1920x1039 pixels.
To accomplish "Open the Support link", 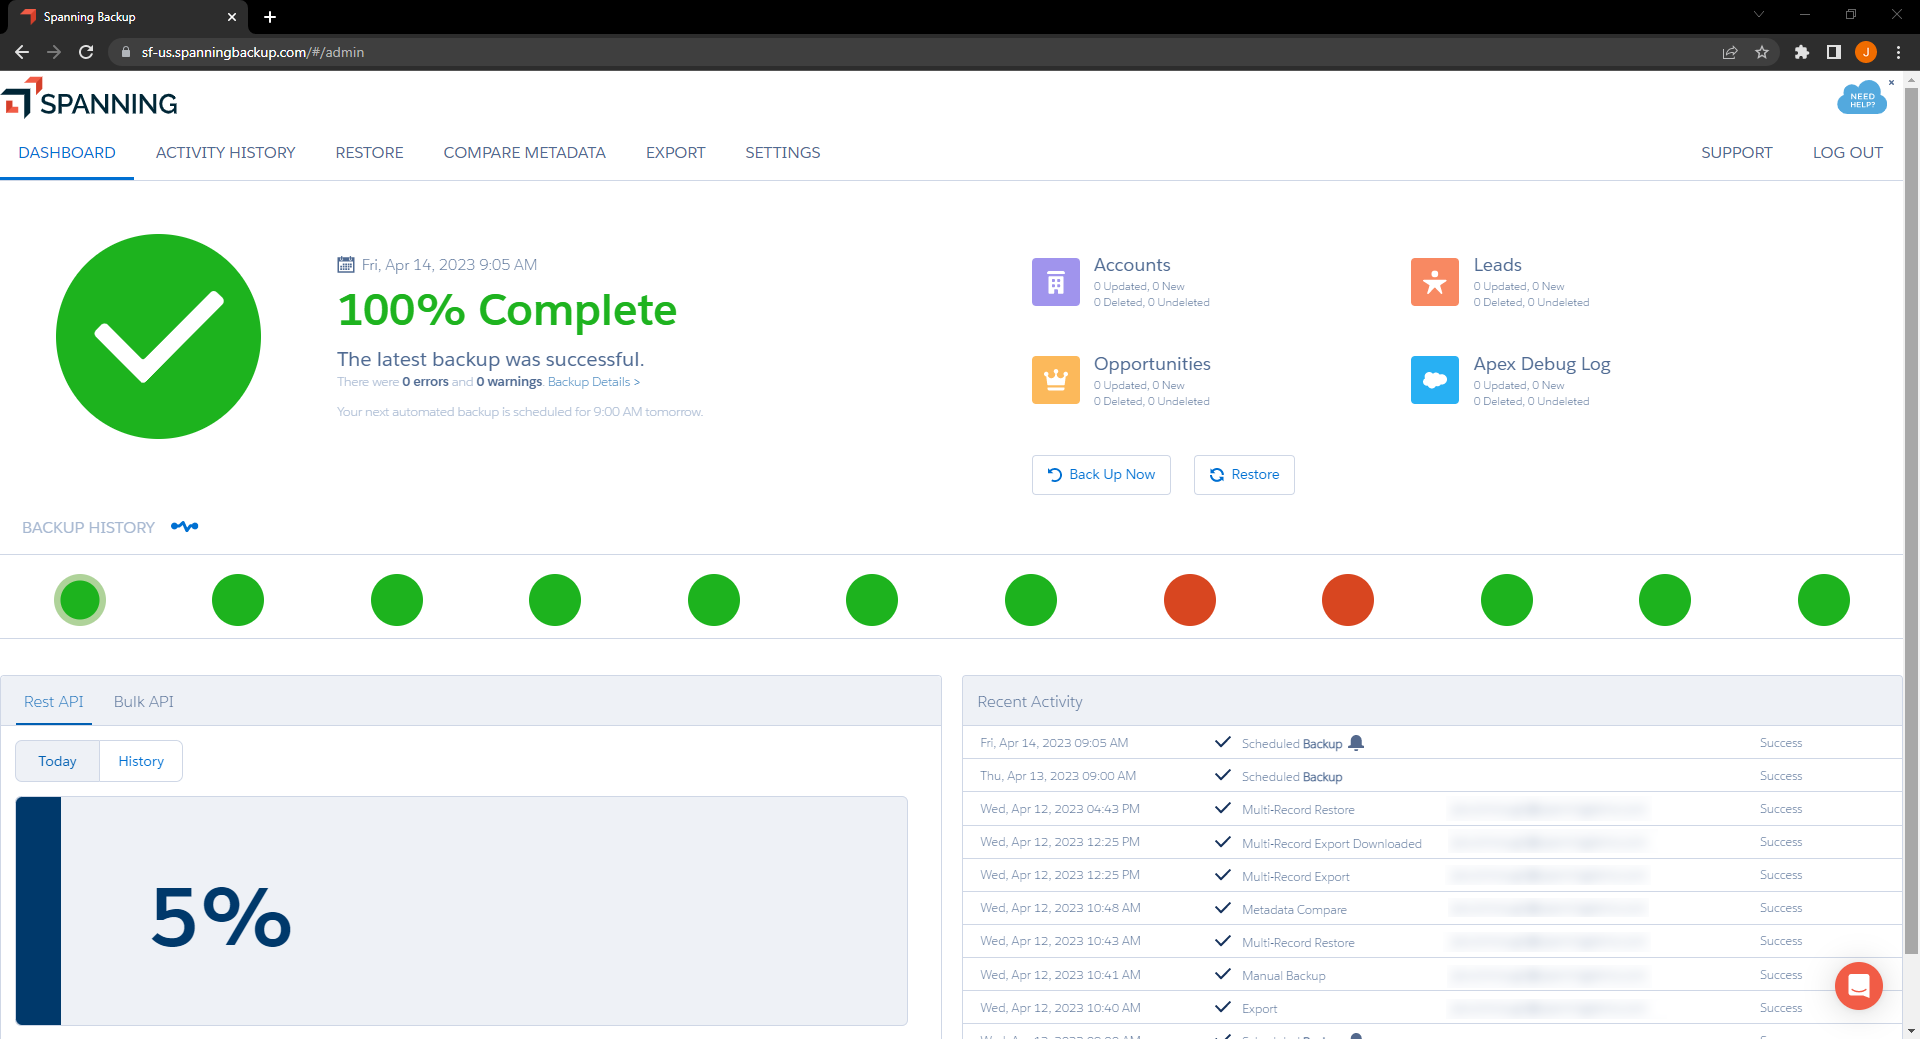I will (1736, 153).
